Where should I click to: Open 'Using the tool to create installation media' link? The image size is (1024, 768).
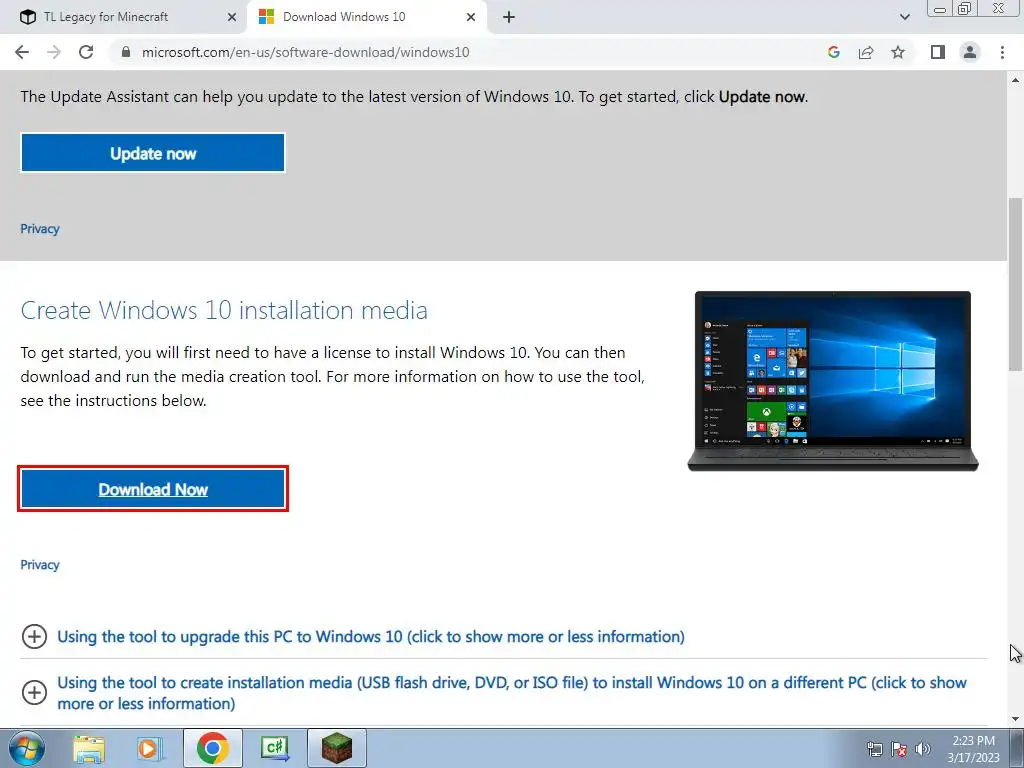[x=512, y=693]
